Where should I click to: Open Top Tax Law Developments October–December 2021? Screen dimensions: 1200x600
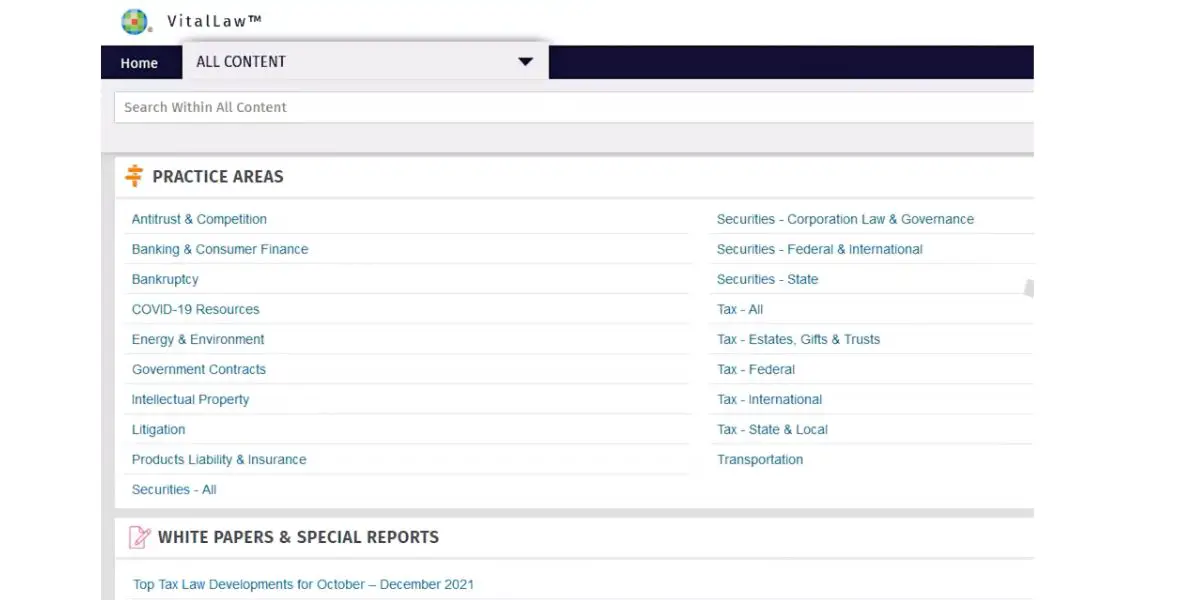[303, 584]
